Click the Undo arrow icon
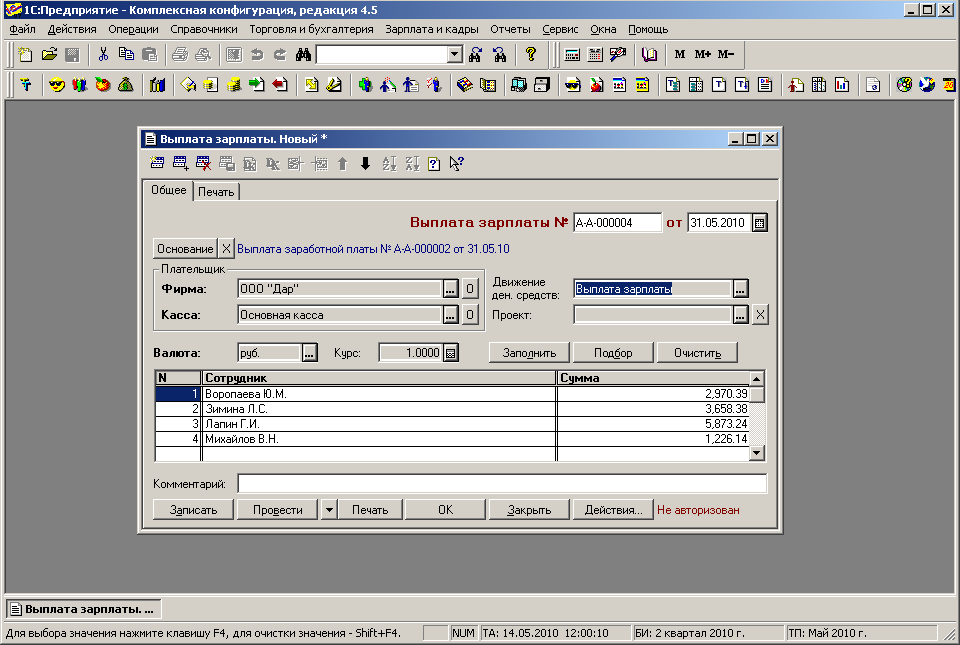The height and width of the screenshot is (645, 960). tap(257, 54)
